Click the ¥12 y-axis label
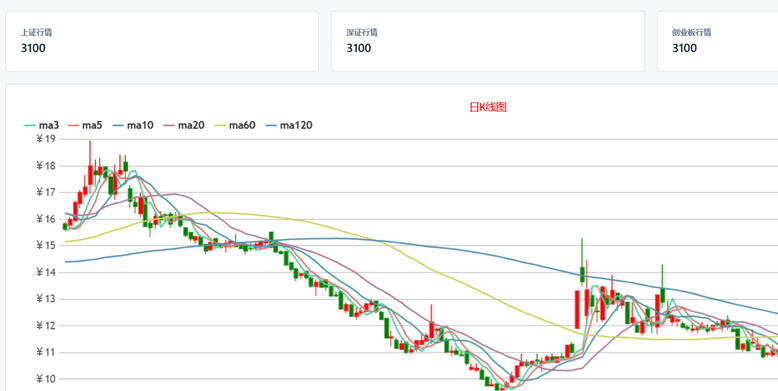778x391 pixels. point(47,326)
